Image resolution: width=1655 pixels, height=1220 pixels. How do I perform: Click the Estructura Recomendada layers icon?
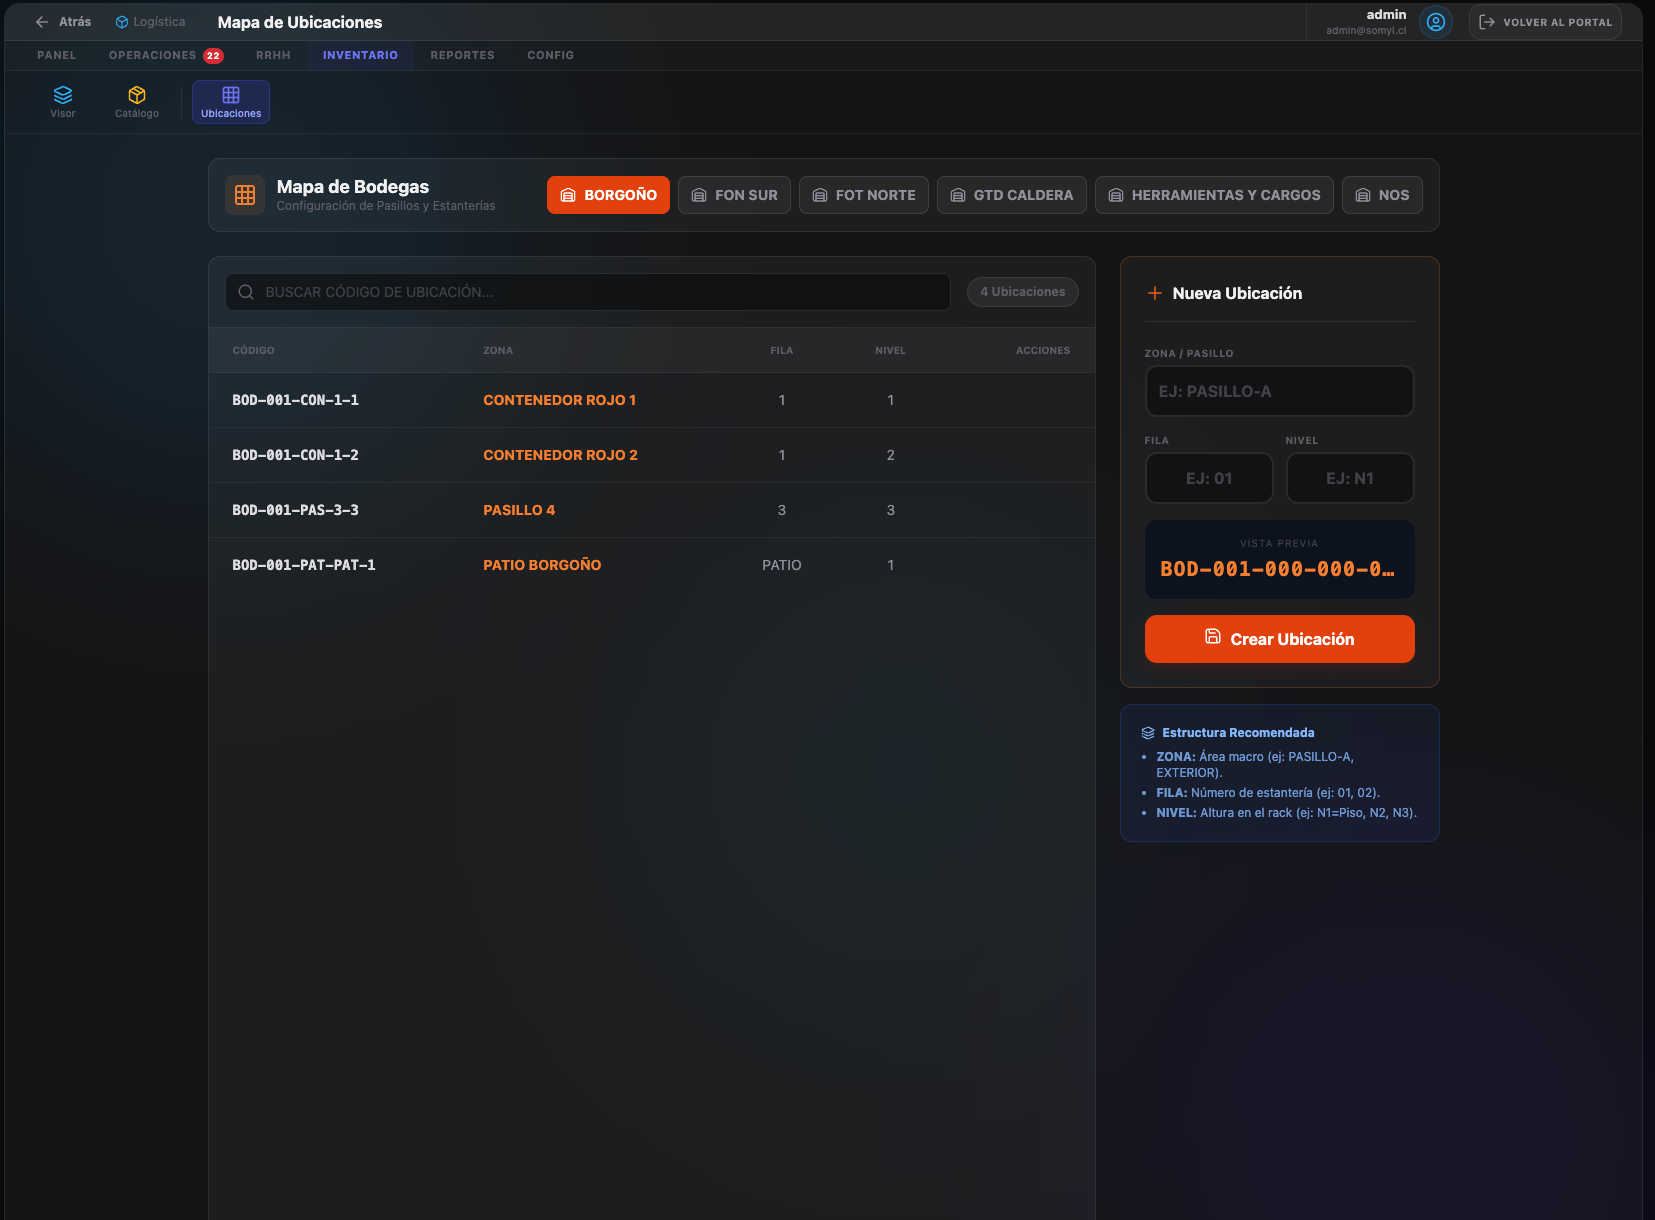1148,733
